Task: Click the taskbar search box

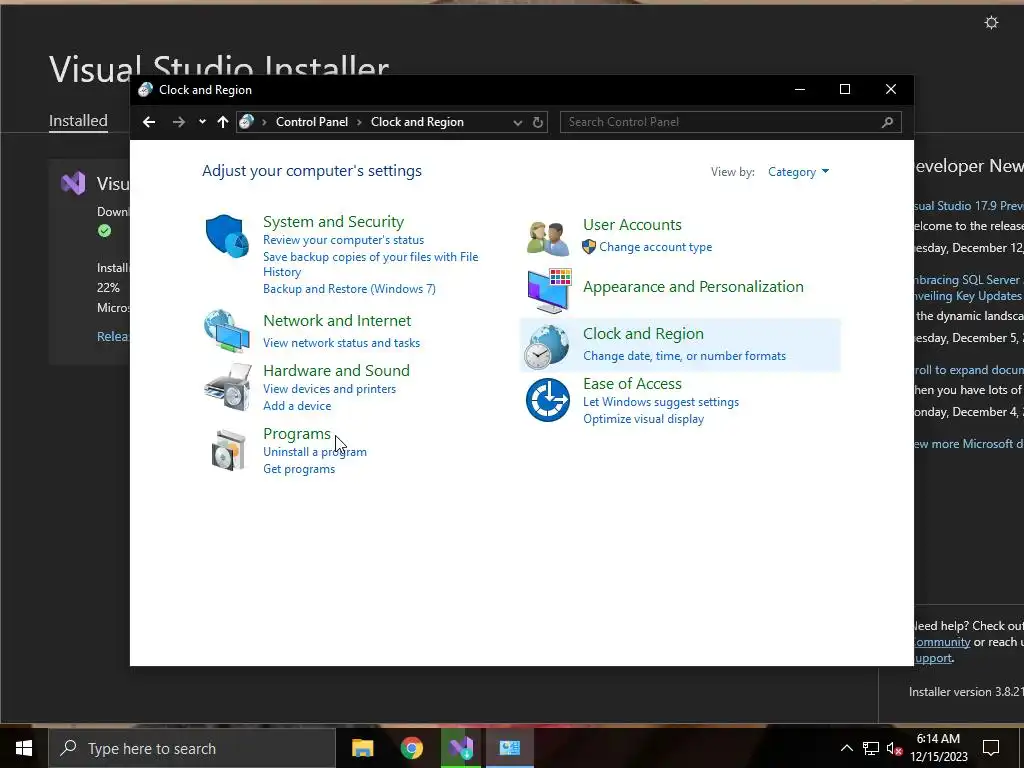Action: click(192, 748)
